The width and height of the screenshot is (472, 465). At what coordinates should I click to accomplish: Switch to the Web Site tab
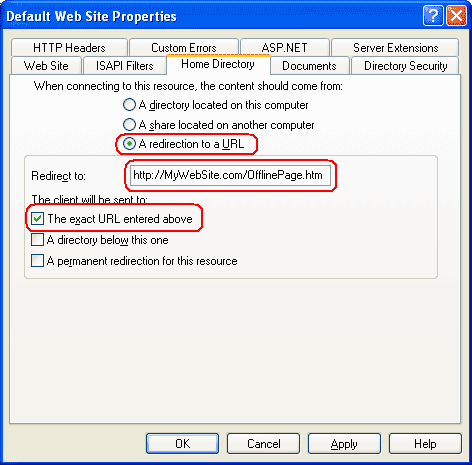46,66
